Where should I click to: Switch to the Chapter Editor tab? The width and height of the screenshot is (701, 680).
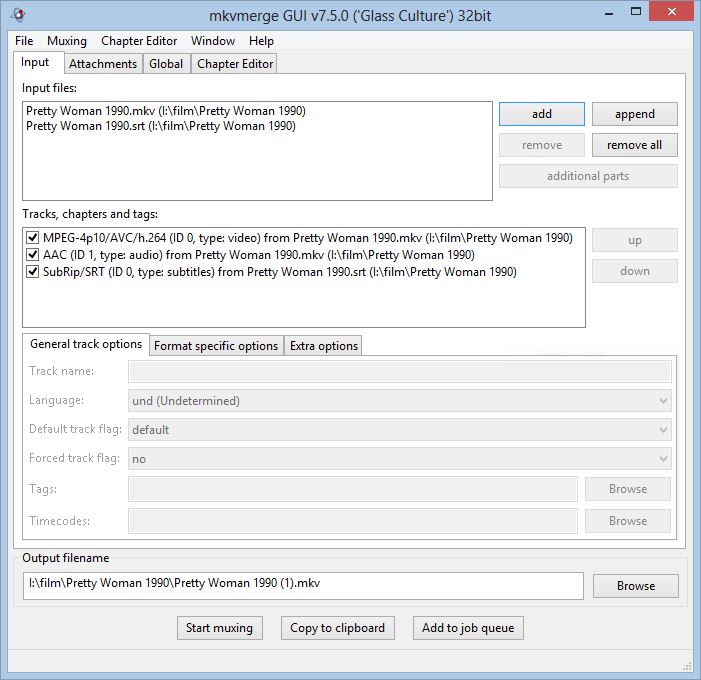click(235, 63)
